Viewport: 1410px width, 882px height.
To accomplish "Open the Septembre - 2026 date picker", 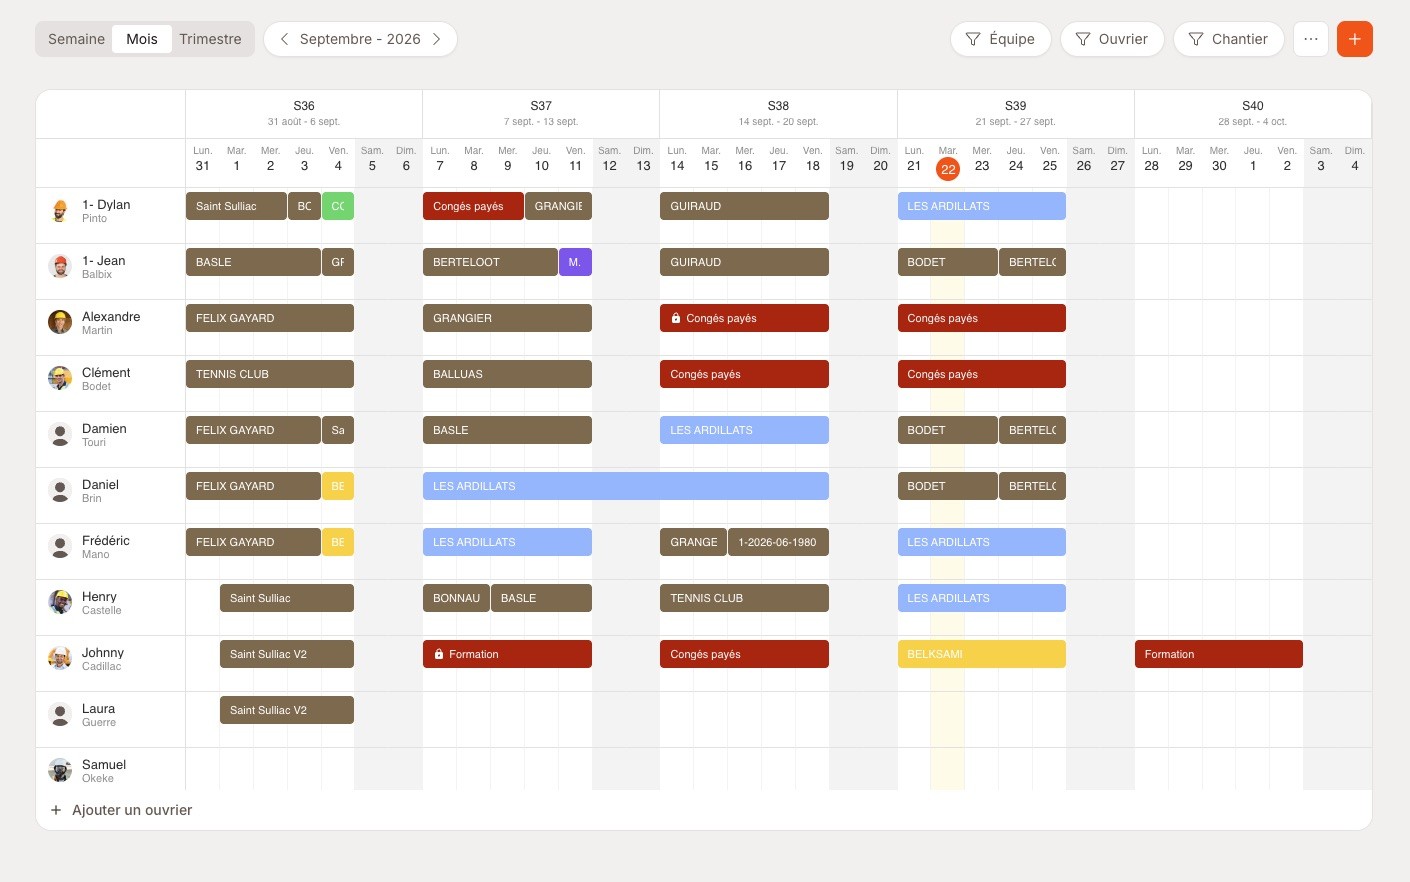I will click(x=360, y=39).
